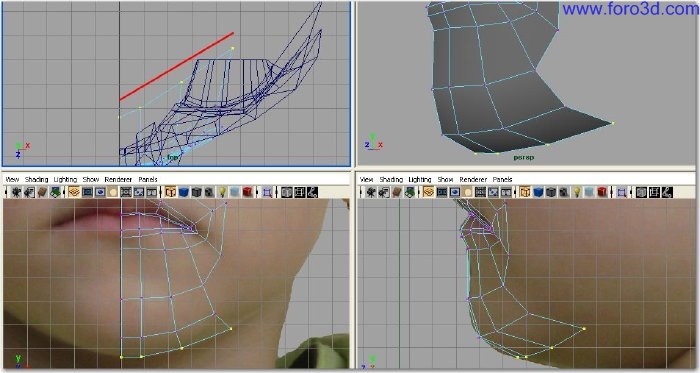Toggle Safe Title in side view toolbar
Viewport: 700px width, 373px height.
tap(506, 192)
